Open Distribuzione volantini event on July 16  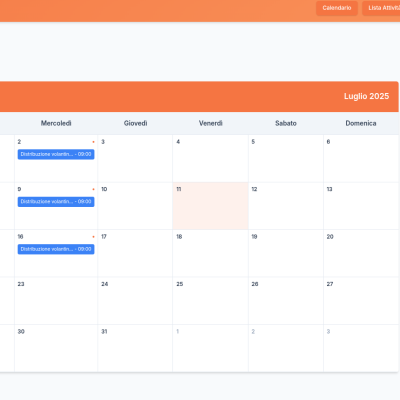(x=56, y=249)
